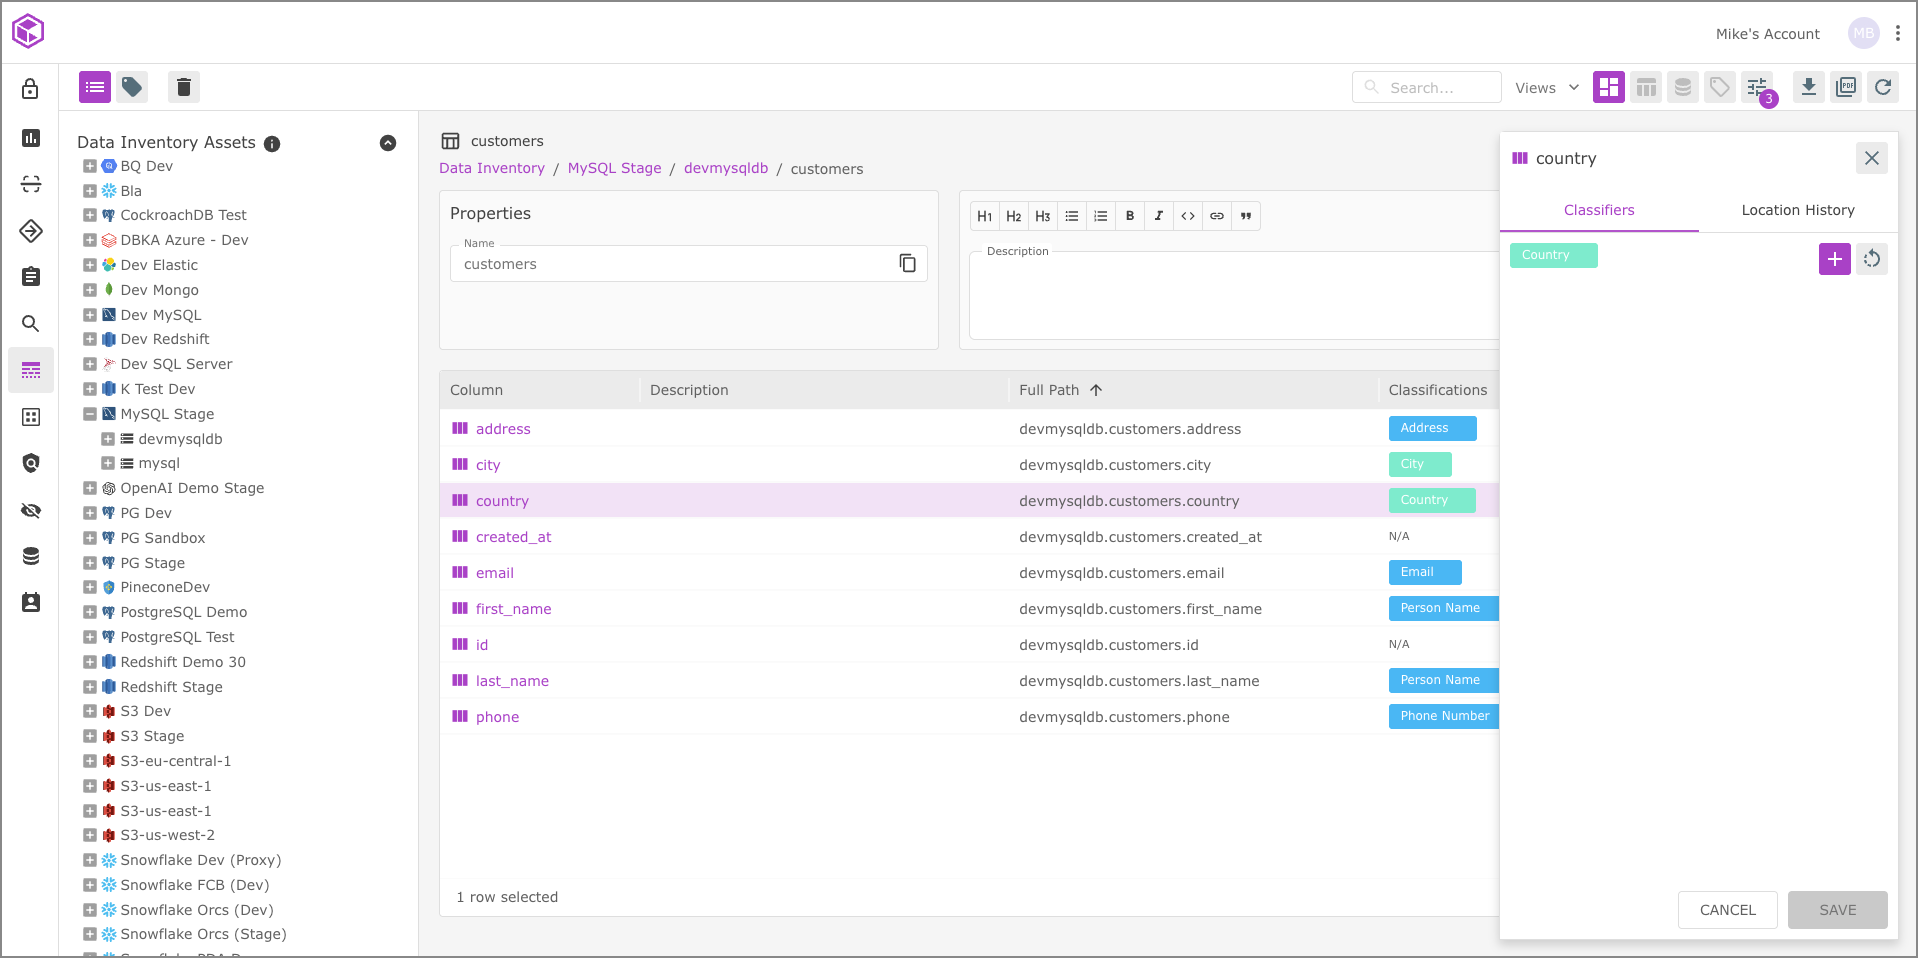This screenshot has width=1918, height=958.
Task: Click the refresh icon in top toolbar
Action: (1883, 88)
